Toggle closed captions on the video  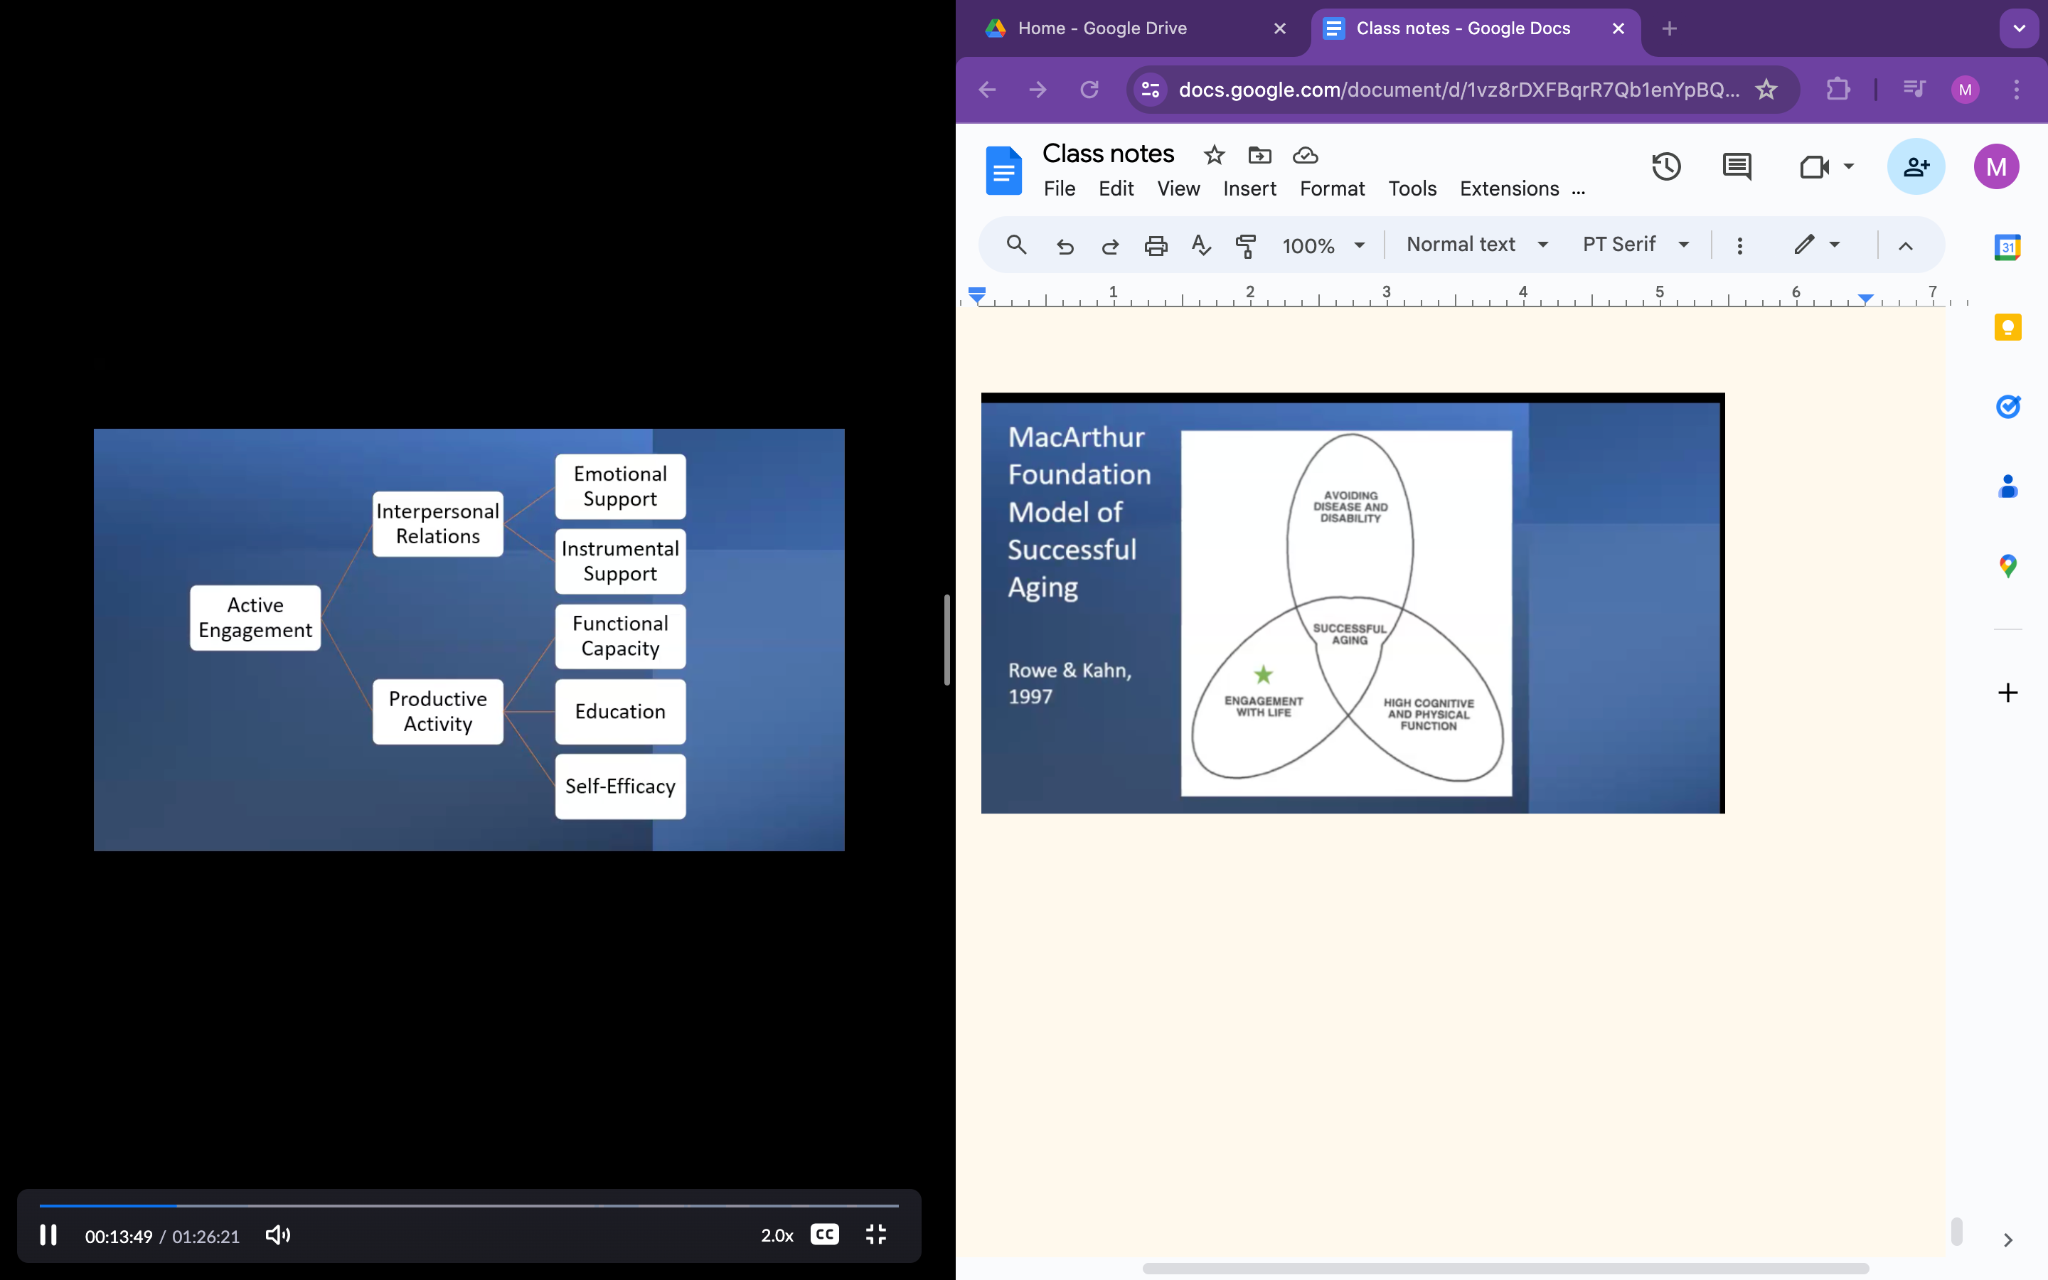(824, 1235)
